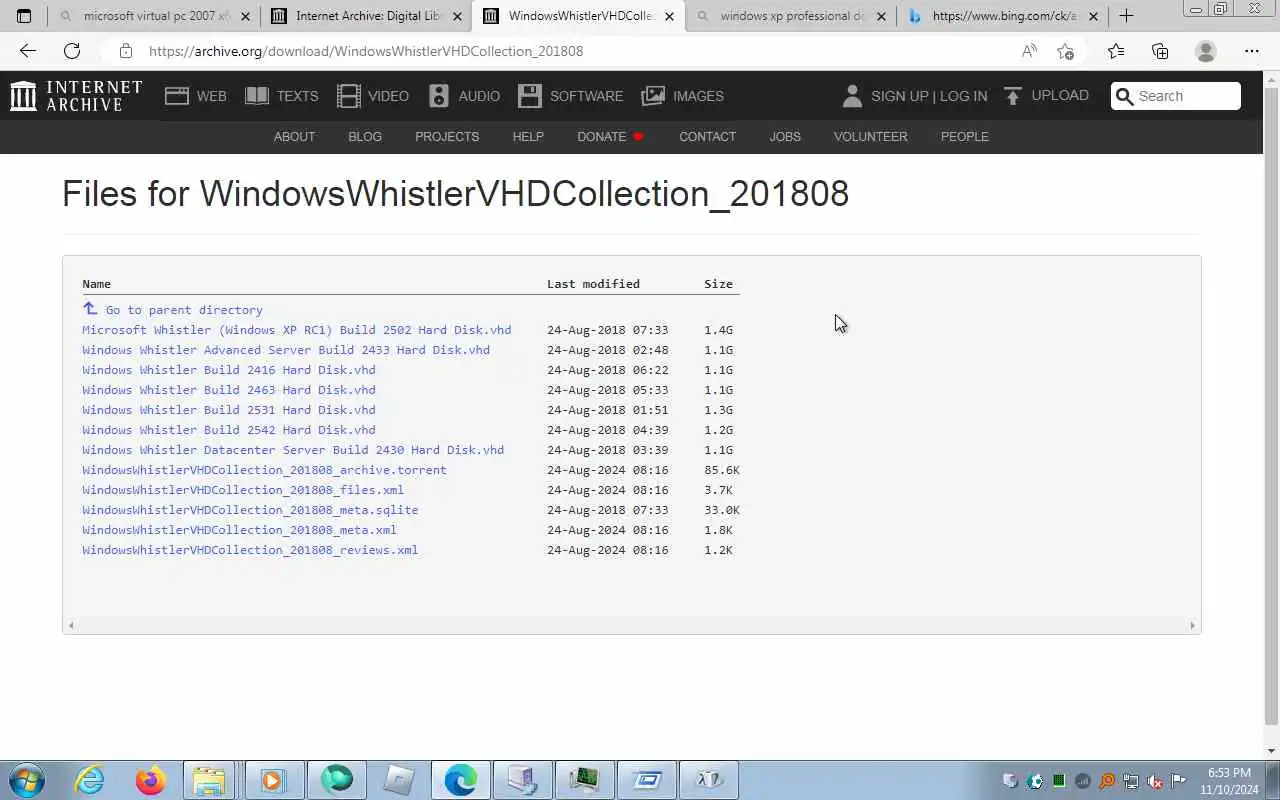
Task: Download Whistler Advanced Server Build 2433 vhd
Action: tap(286, 349)
